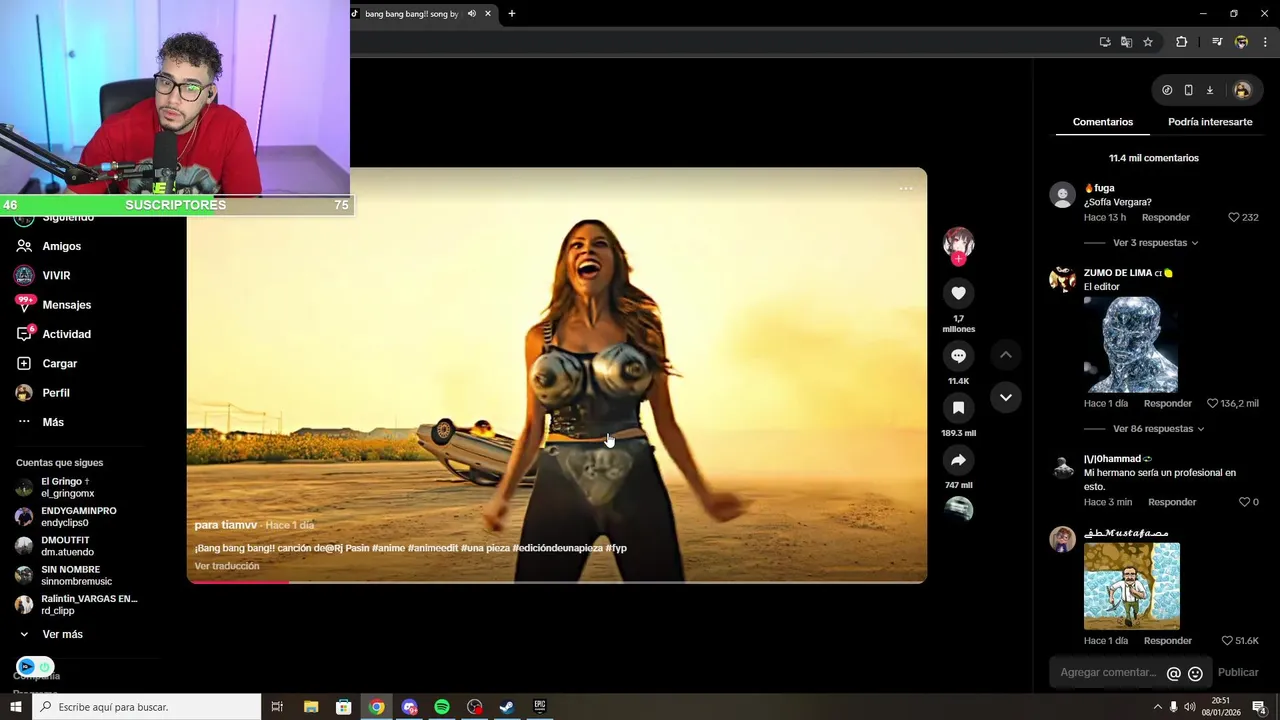This screenshot has width=1280, height=720.
Task: Open comments via the speech bubble icon
Action: pyautogui.click(x=958, y=356)
